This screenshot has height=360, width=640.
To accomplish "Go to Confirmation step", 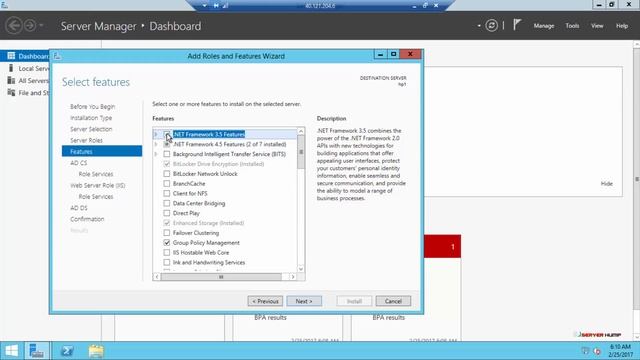I will pos(87,219).
